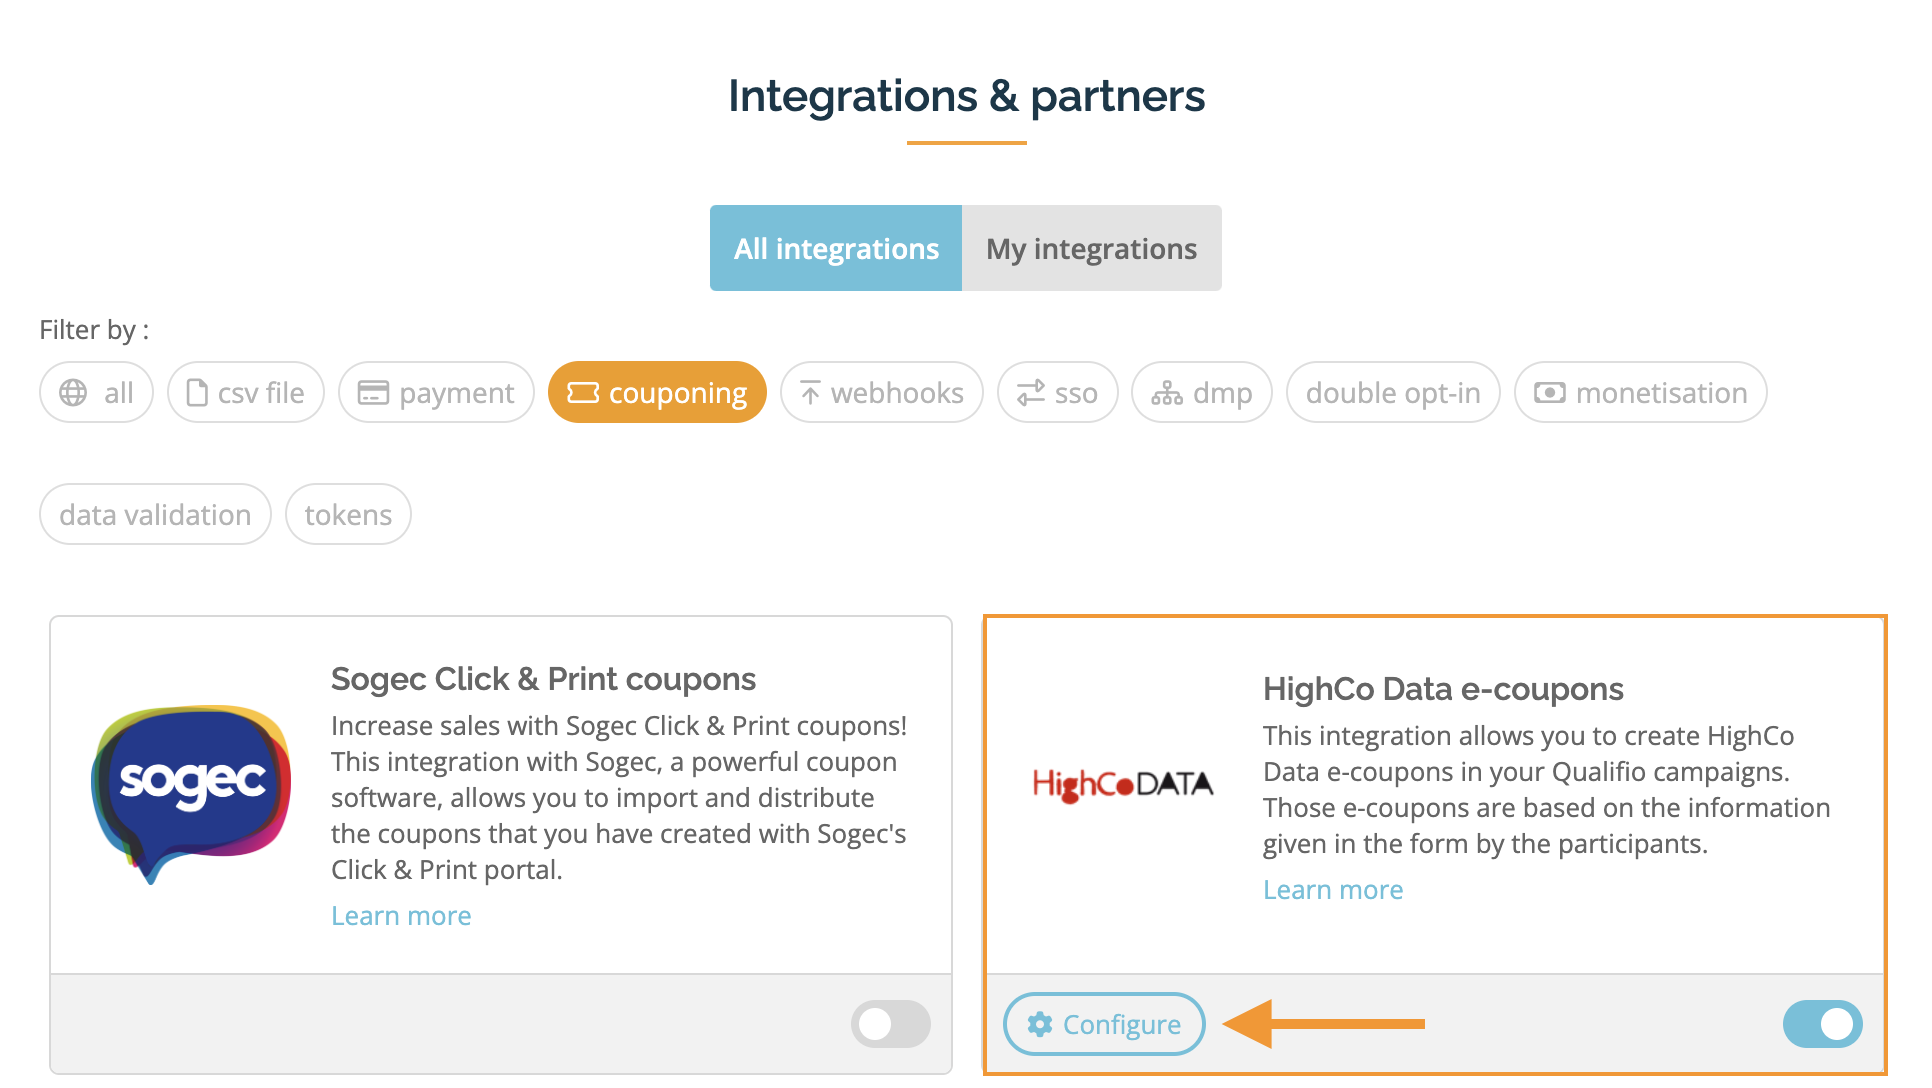Viewport: 1932px width, 1088px height.
Task: Open Learn more under Sogec coupons
Action: (401, 916)
